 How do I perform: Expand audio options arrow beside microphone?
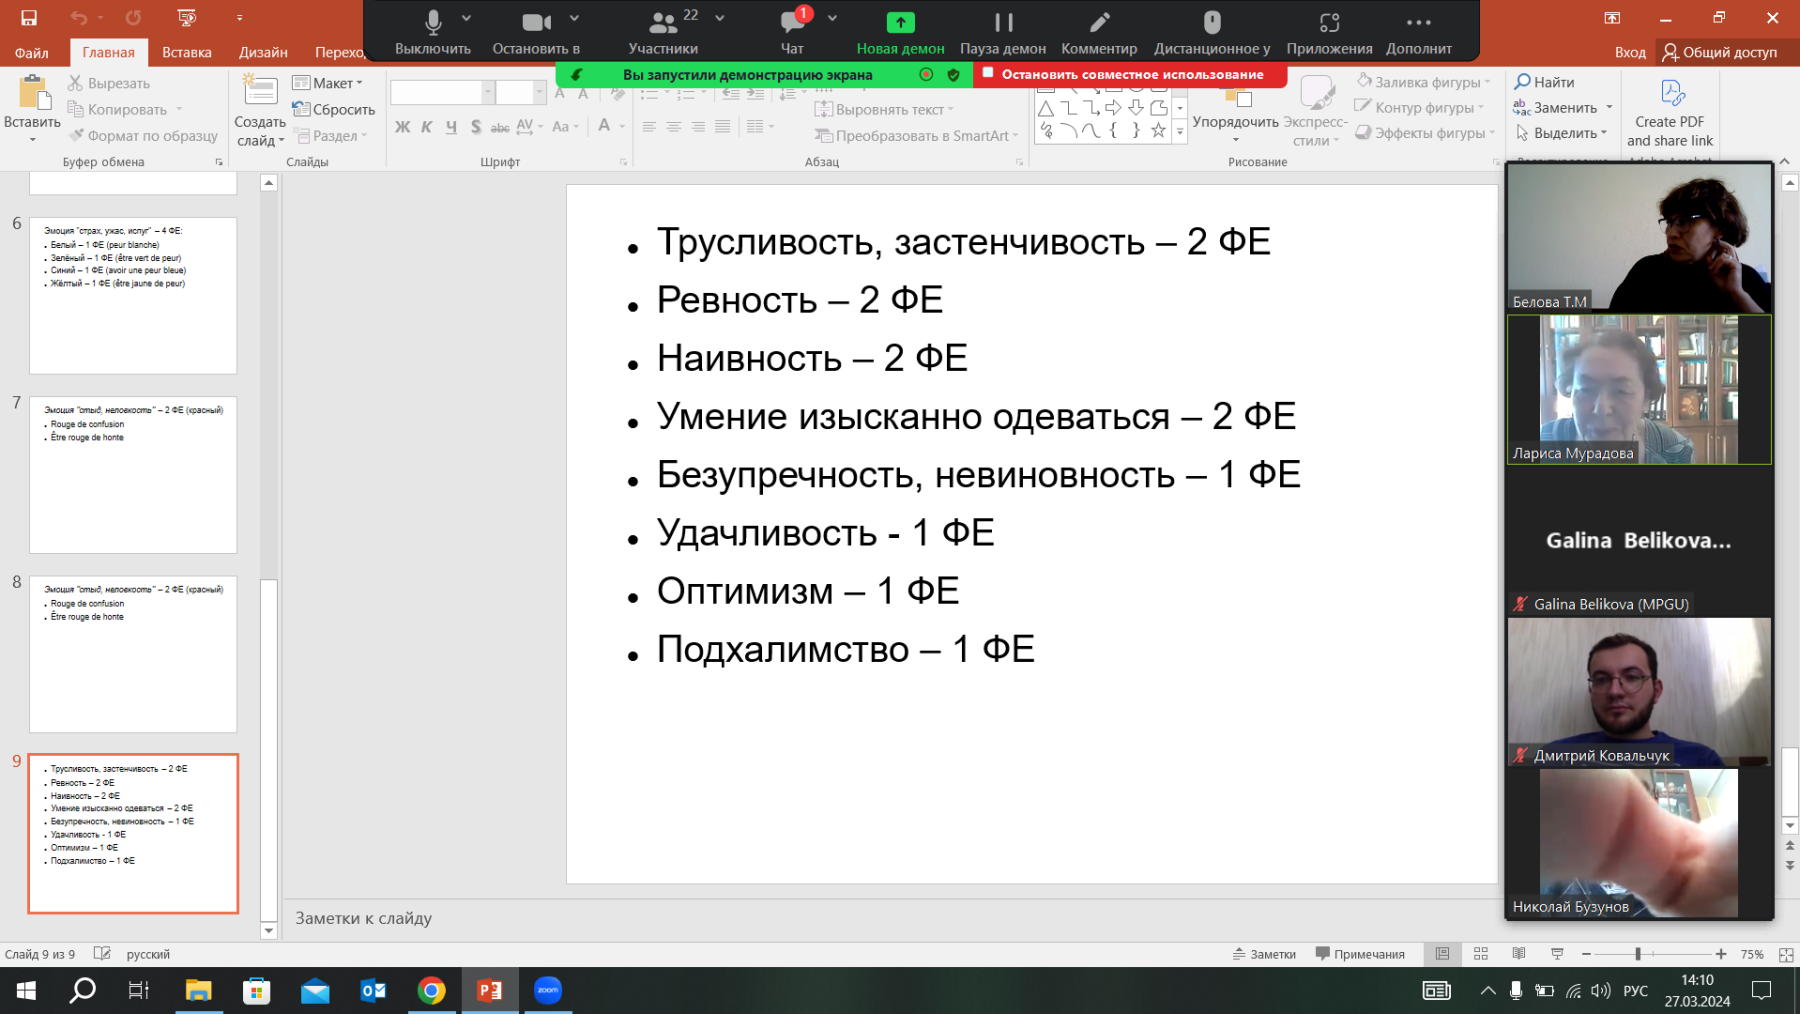point(467,18)
